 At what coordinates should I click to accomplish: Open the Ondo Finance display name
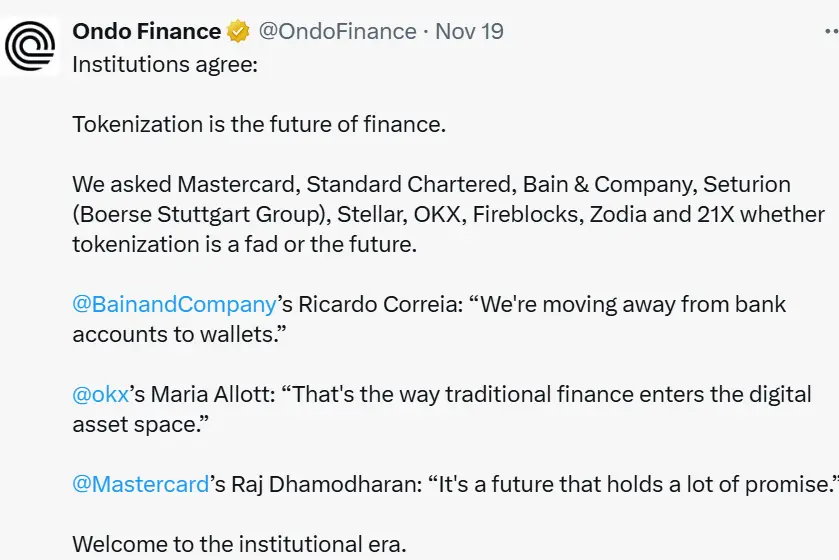pyautogui.click(x=146, y=32)
